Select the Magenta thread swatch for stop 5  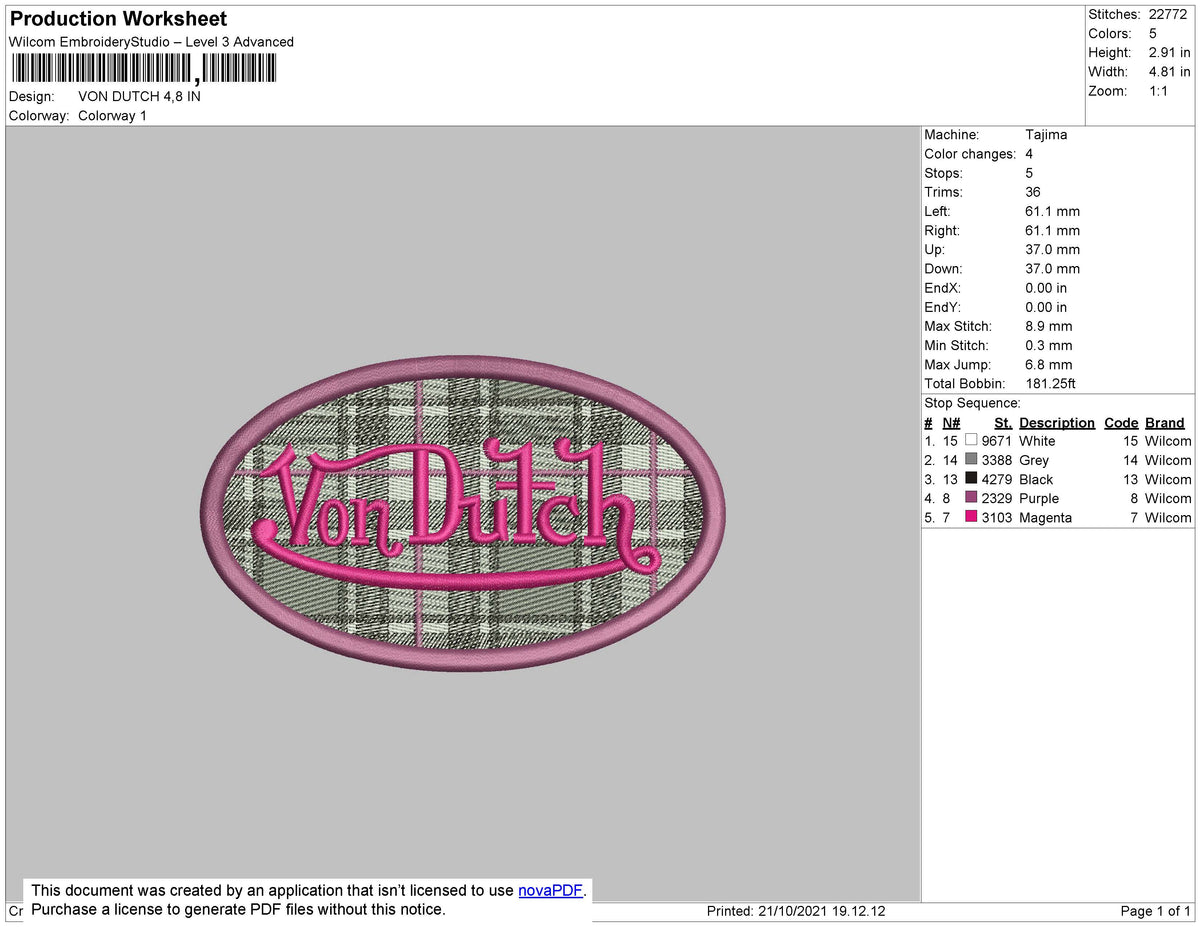[970, 516]
